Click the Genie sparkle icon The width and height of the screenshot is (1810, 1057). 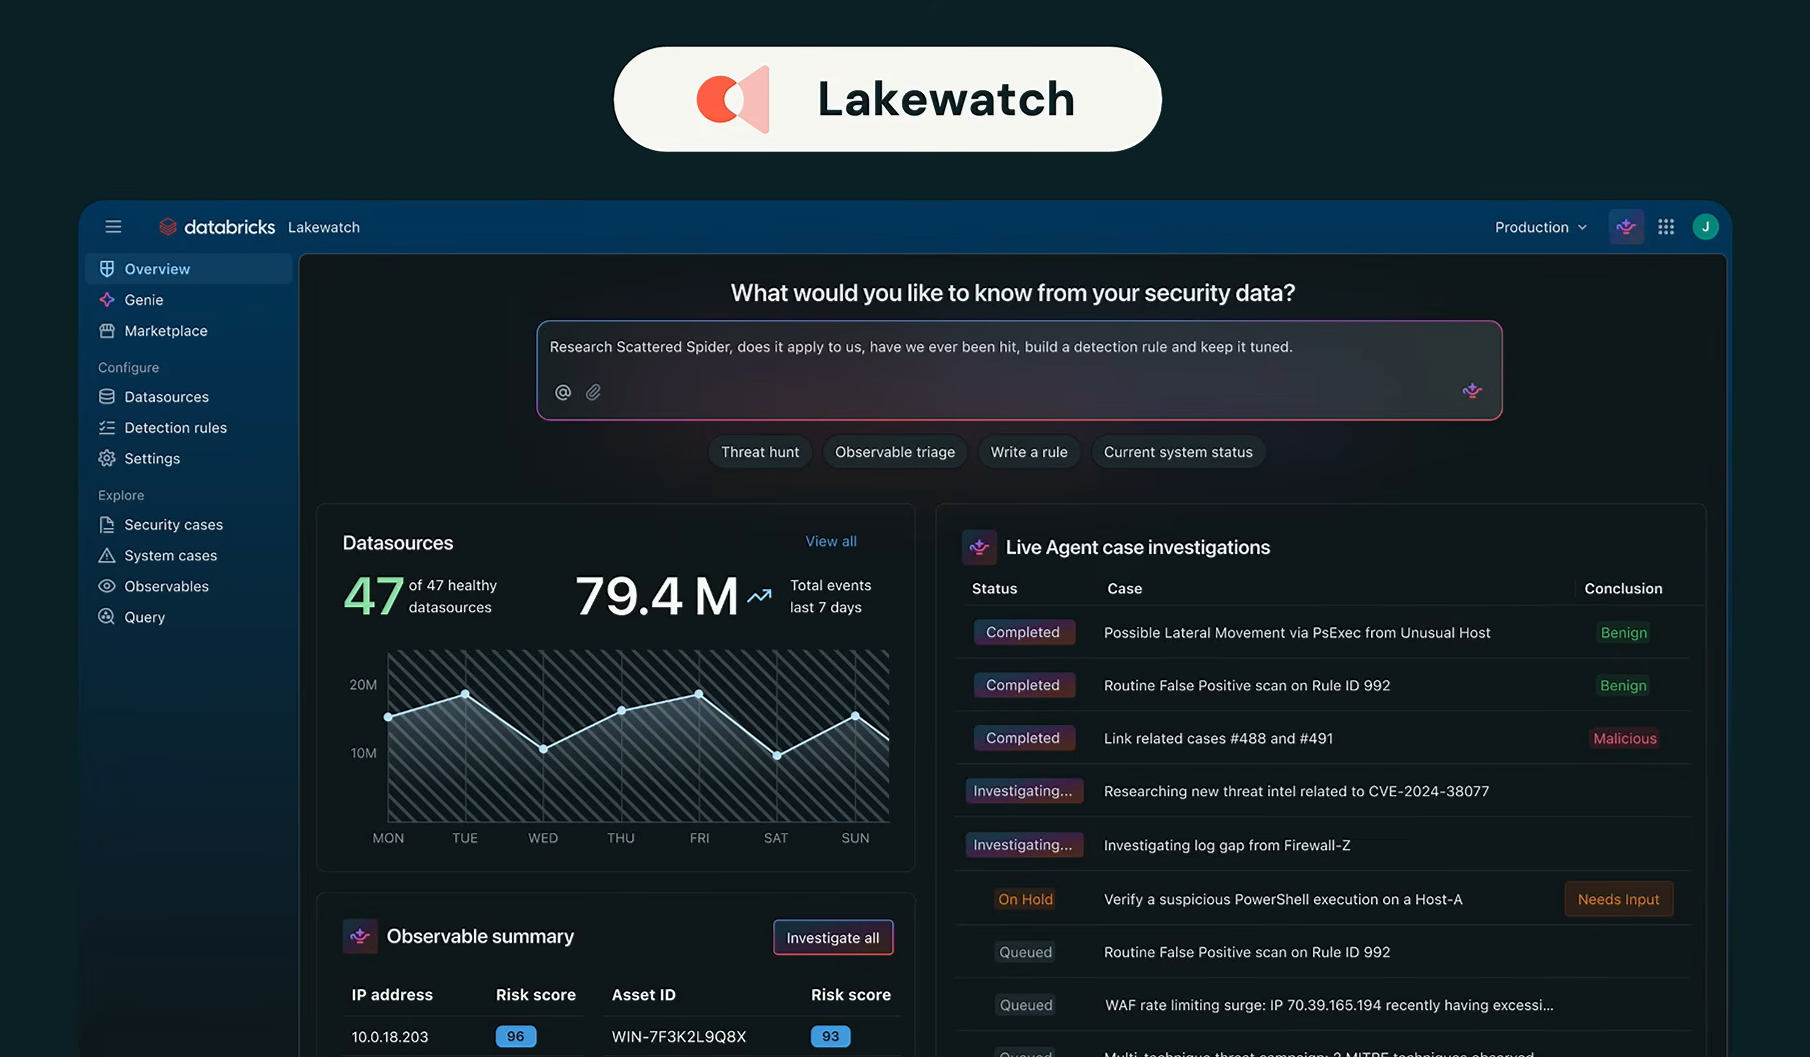107,300
